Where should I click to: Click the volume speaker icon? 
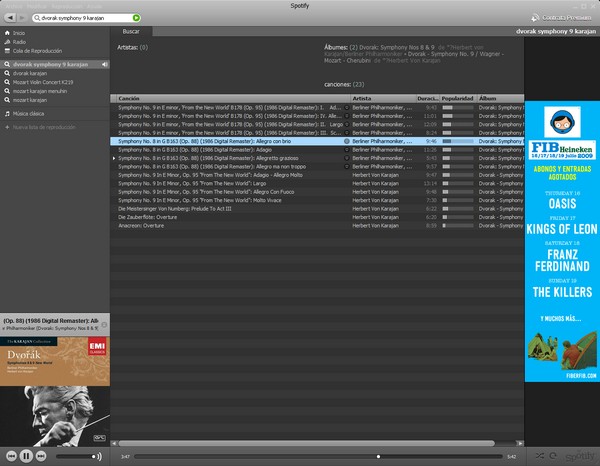click(99, 456)
